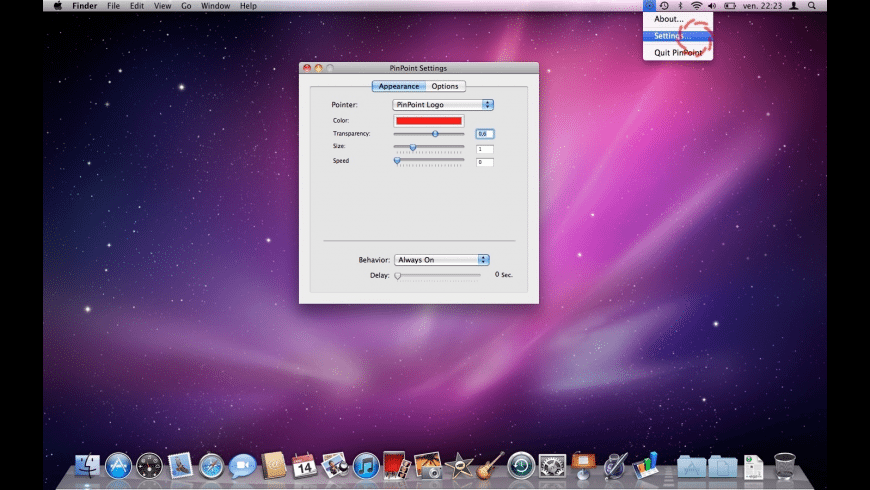Image resolution: width=870 pixels, height=490 pixels.
Task: Open Address Book from the Dock
Action: tap(274, 465)
